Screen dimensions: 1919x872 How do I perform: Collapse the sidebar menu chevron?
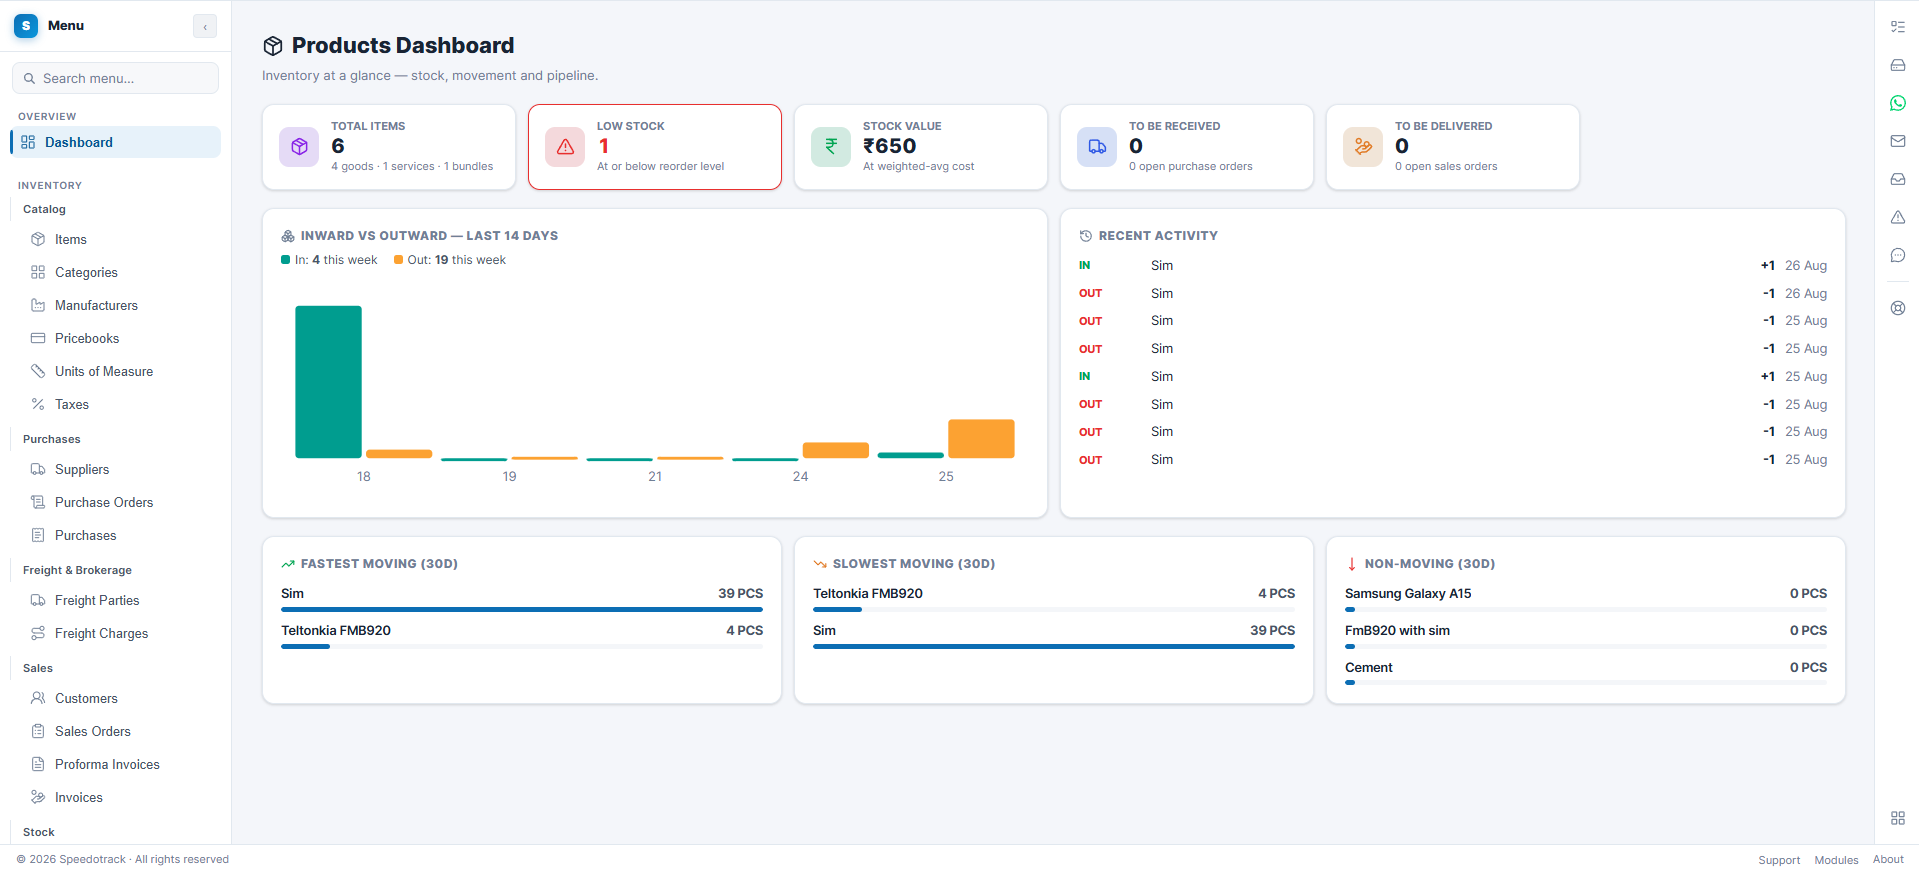(205, 27)
